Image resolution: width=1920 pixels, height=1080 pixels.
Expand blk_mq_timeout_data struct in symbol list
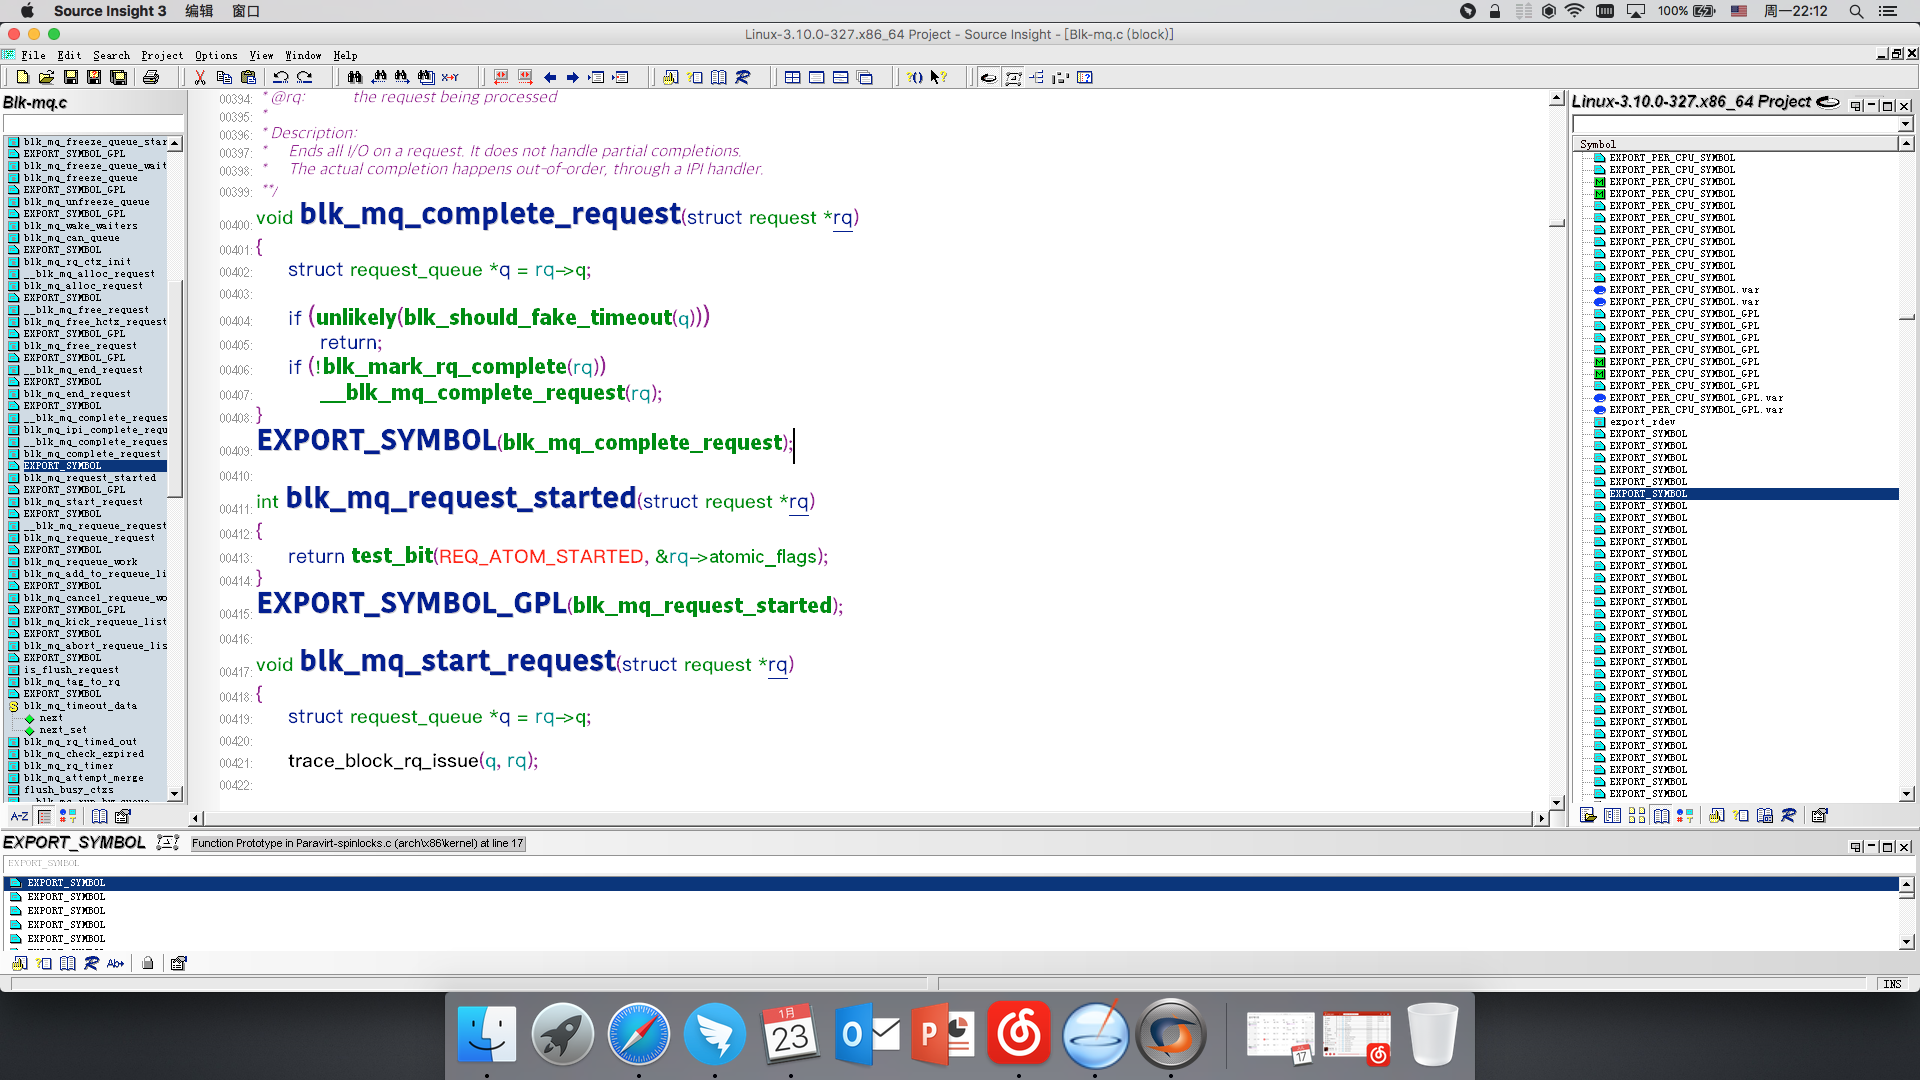pos(14,706)
